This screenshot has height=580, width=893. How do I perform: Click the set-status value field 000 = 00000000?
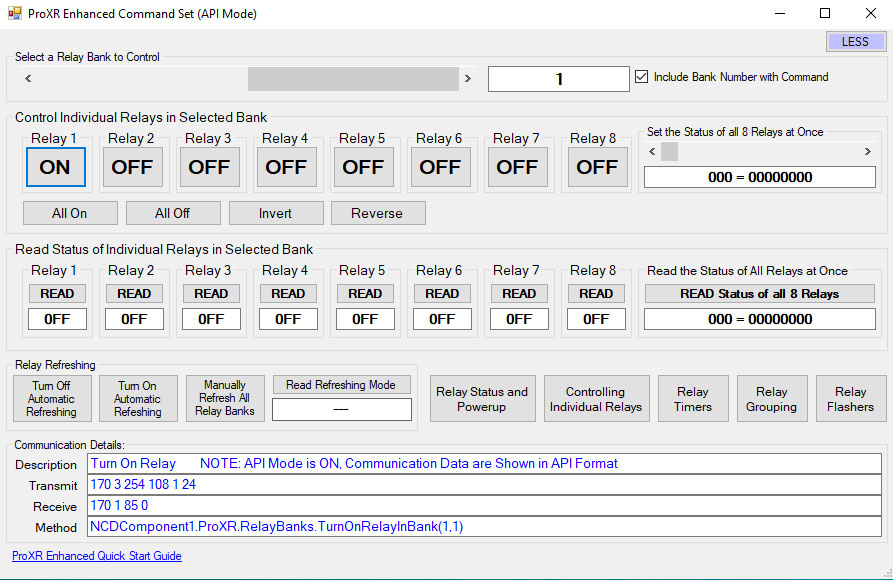click(x=760, y=177)
